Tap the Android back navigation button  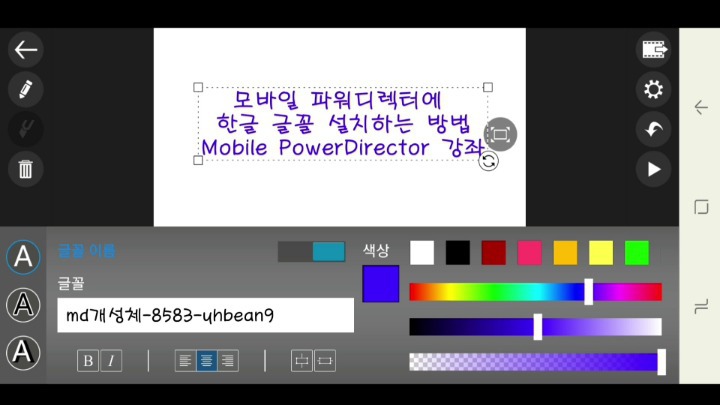(701, 107)
